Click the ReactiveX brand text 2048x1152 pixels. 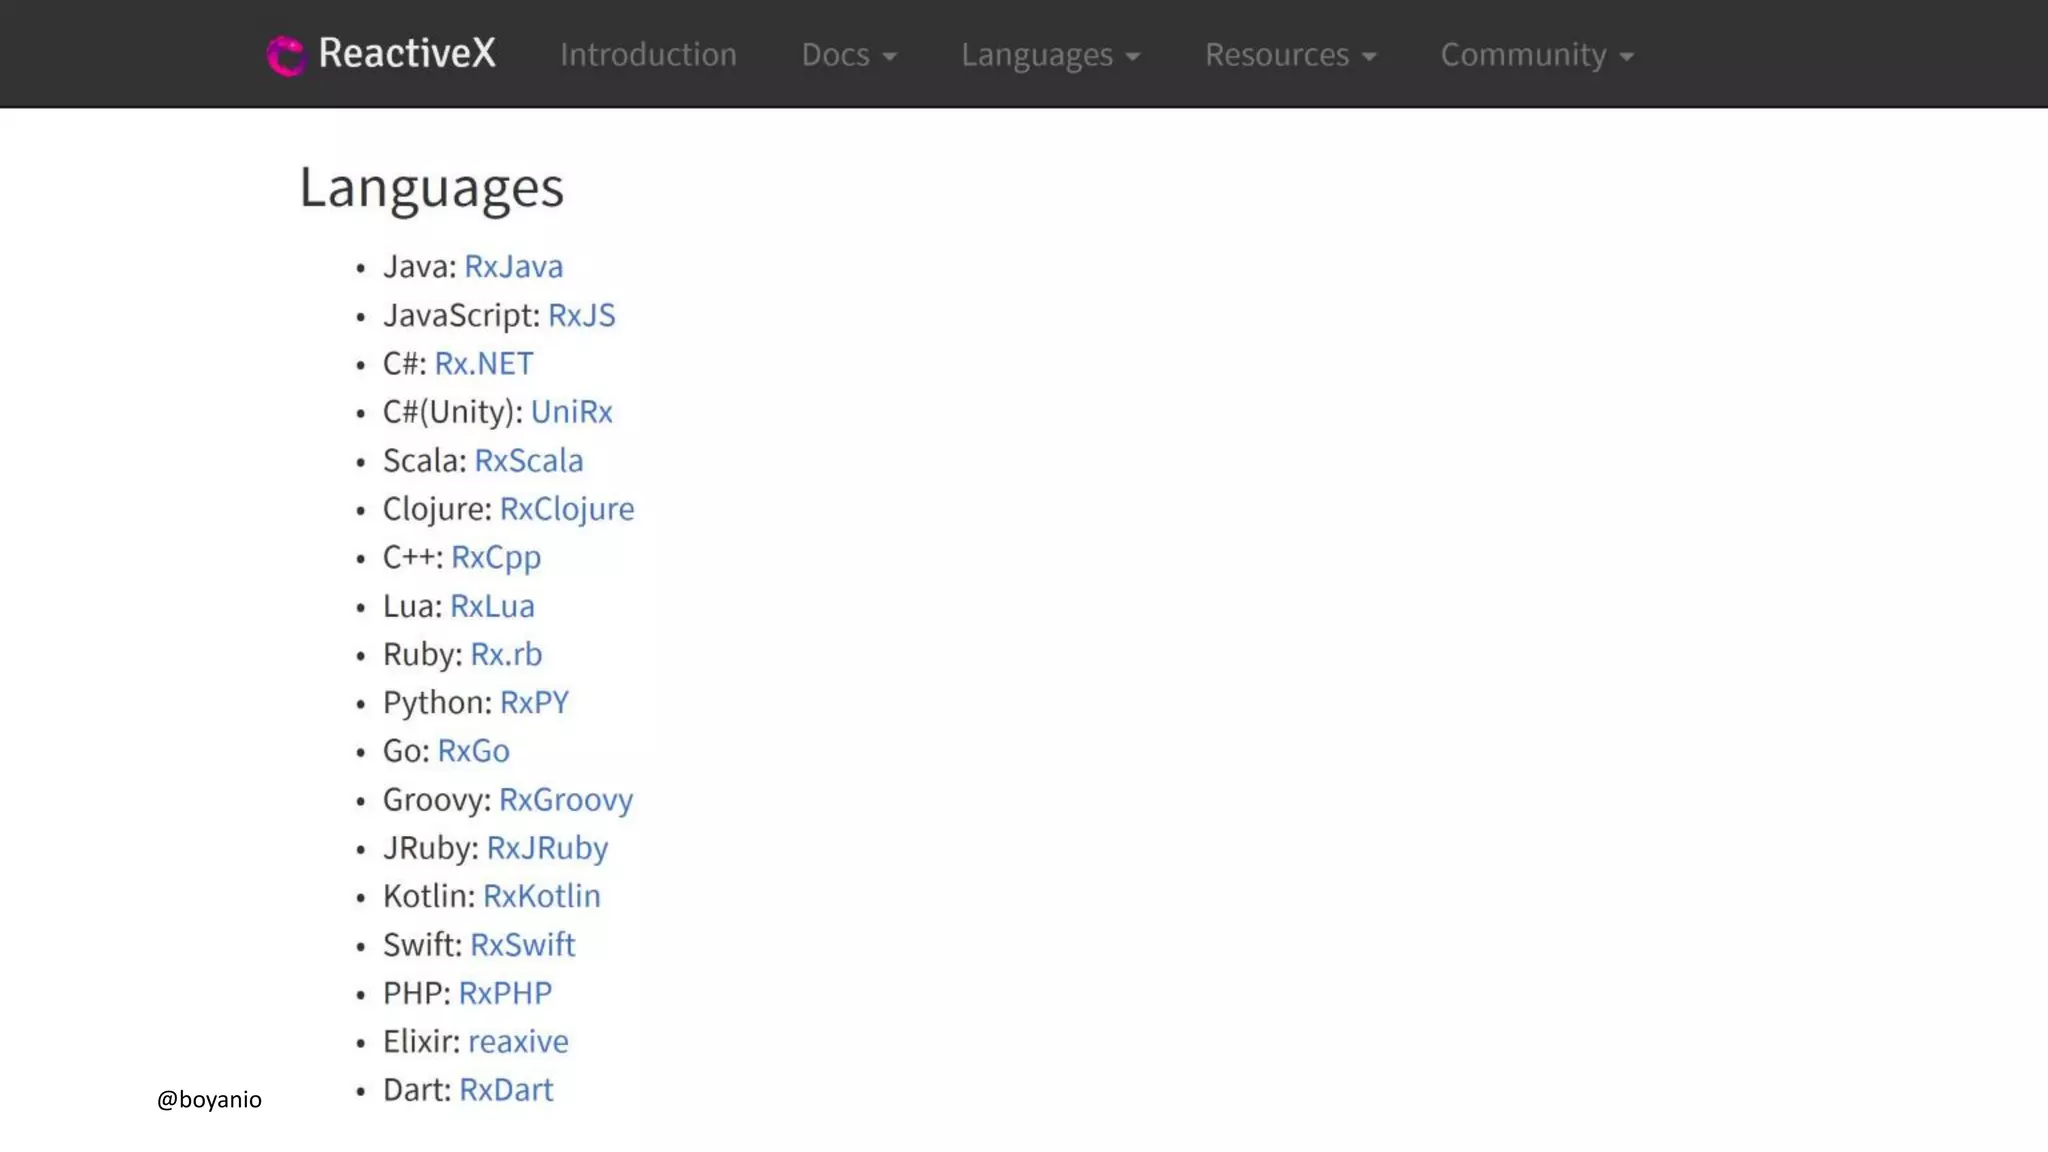pyautogui.click(x=406, y=53)
